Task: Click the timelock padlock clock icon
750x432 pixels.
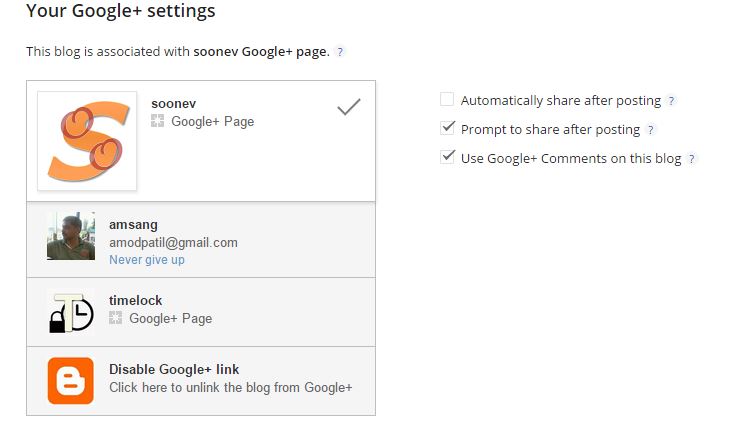Action: [71, 312]
